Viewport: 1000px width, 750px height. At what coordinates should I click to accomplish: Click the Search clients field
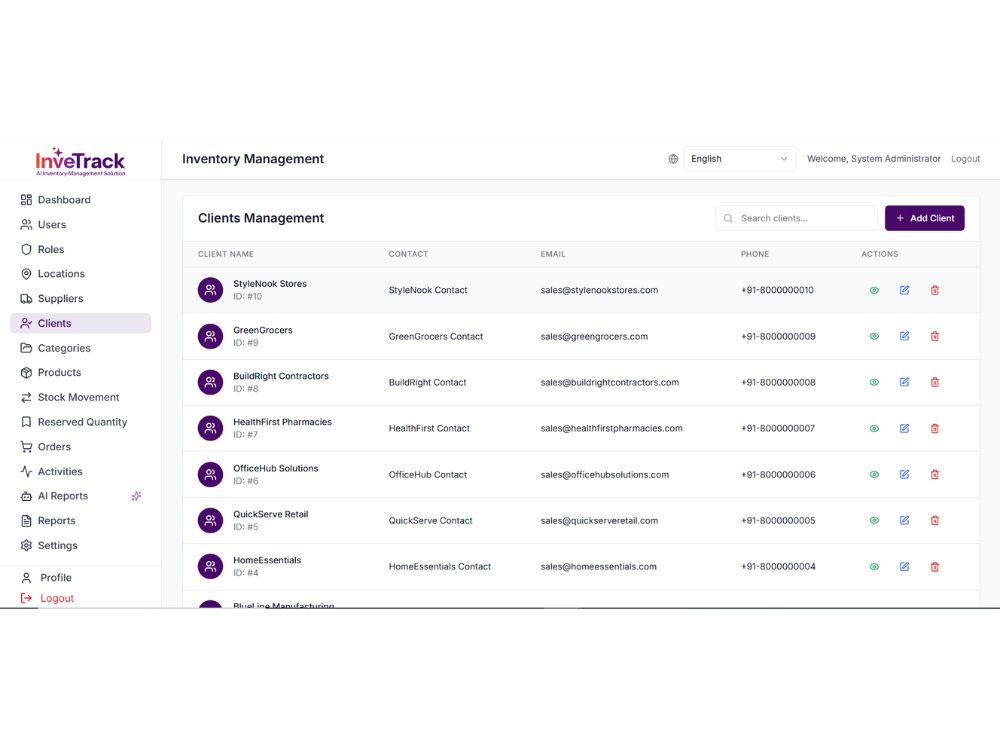click(x=796, y=218)
